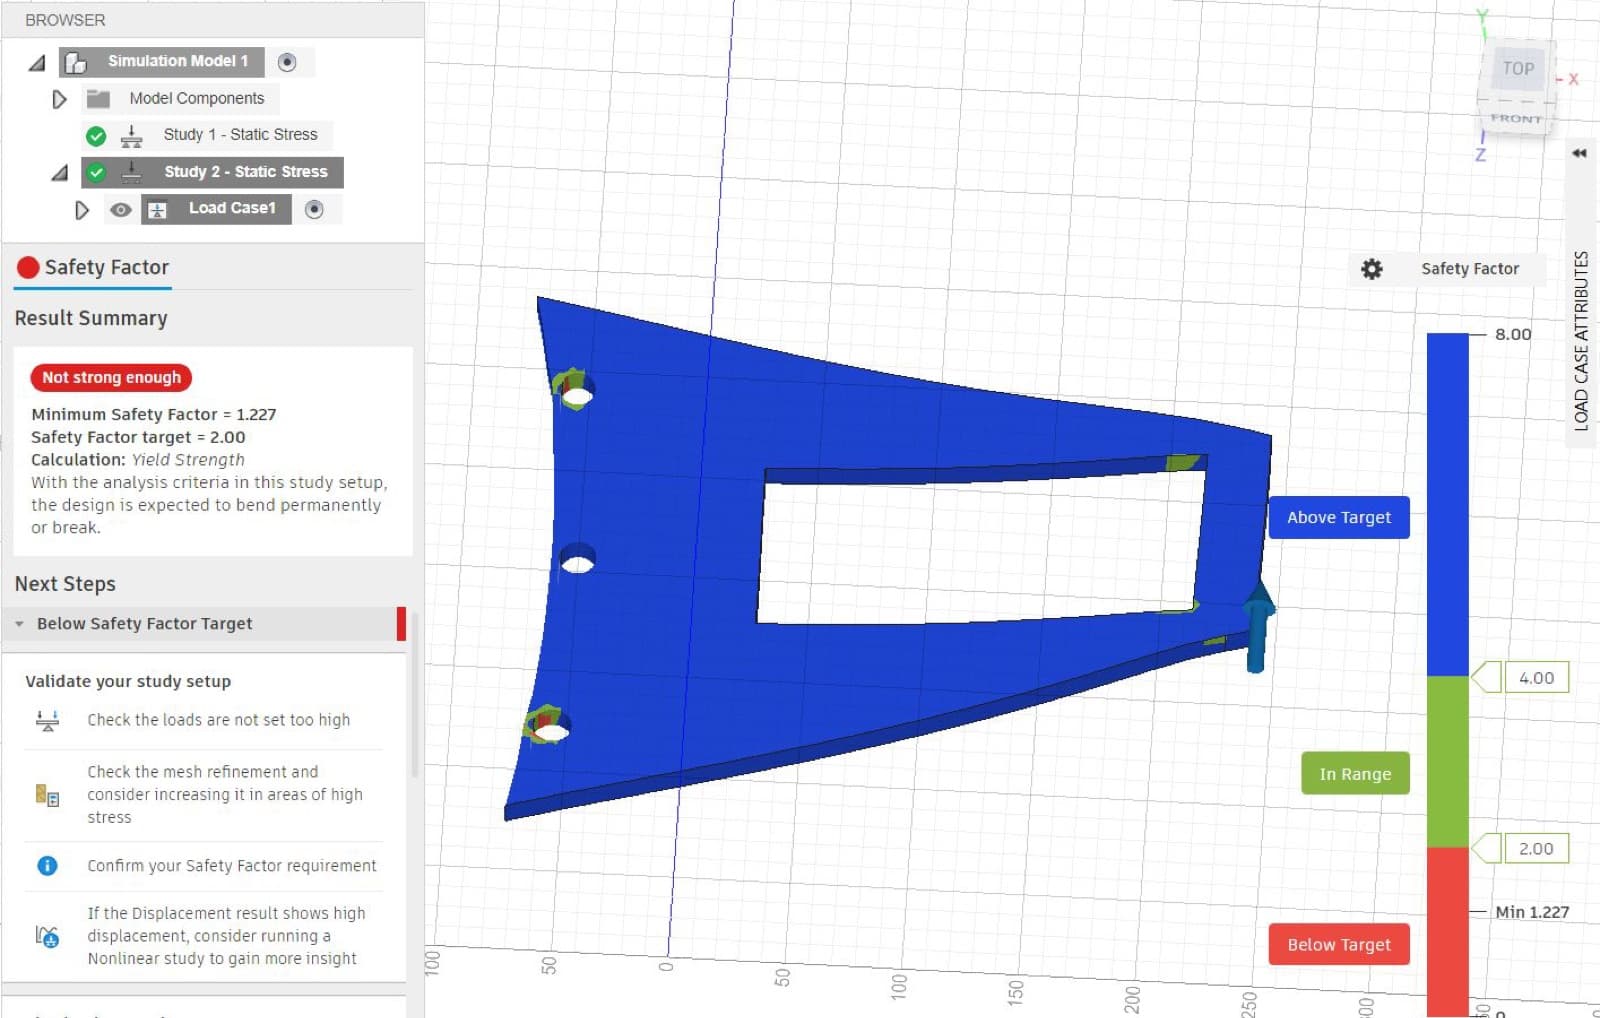Activate Simulation Model 1 radio button
This screenshot has height=1018, width=1600.
[x=287, y=62]
